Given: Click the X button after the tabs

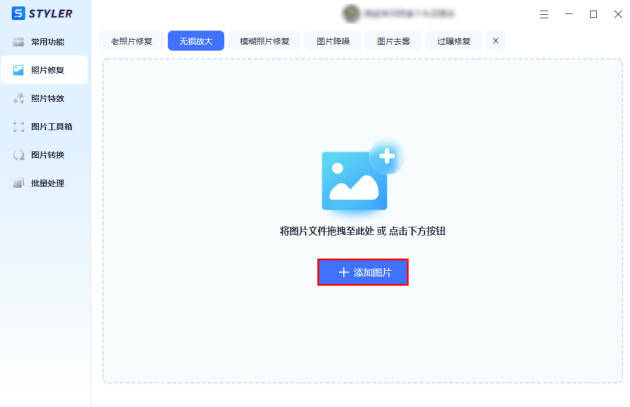Looking at the screenshot, I should pos(495,41).
